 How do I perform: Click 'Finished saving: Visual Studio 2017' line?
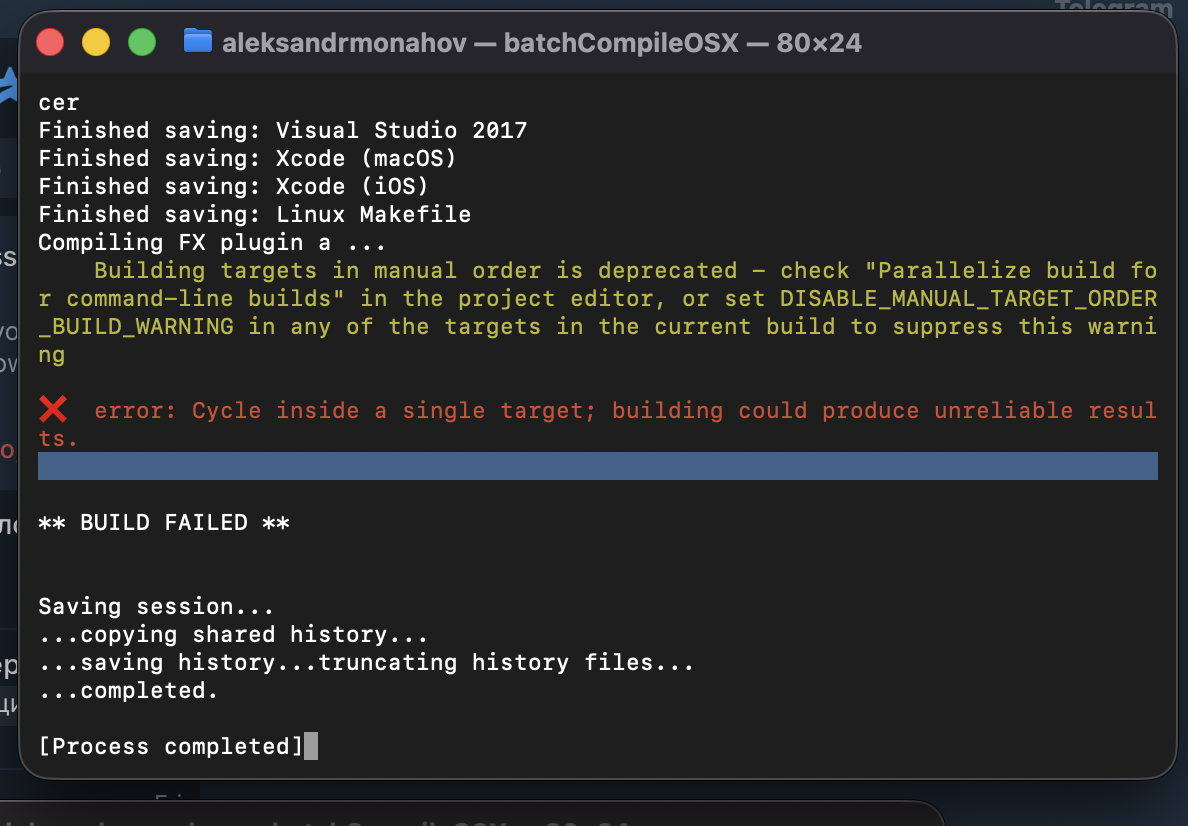pos(282,130)
